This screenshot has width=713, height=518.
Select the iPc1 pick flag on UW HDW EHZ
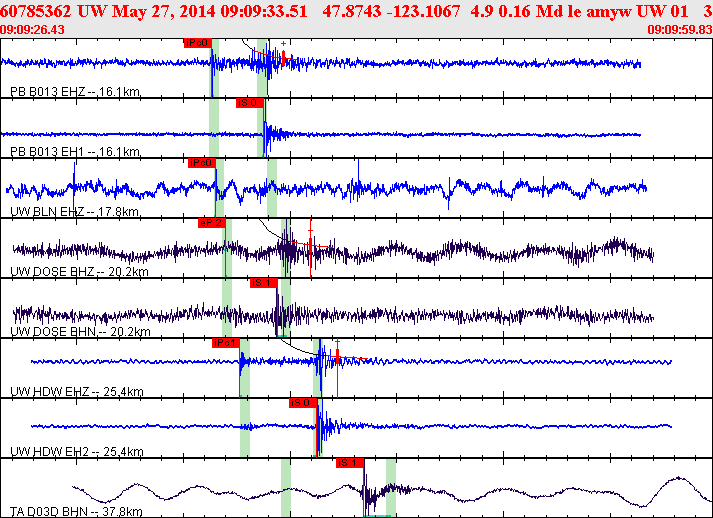click(x=226, y=343)
